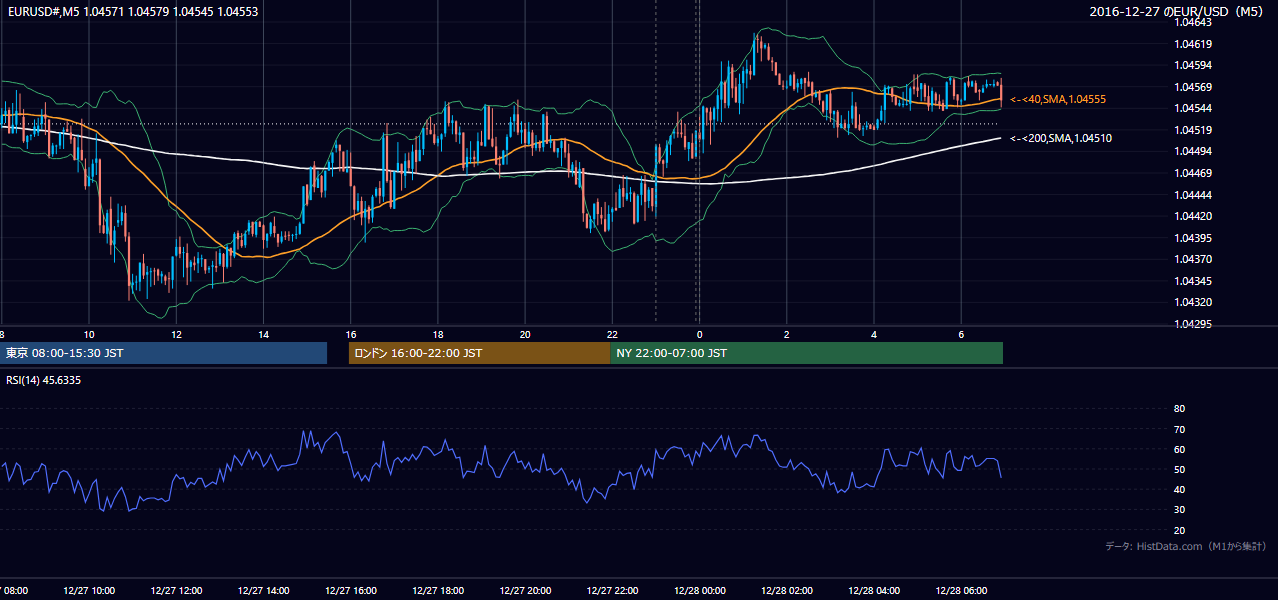Click hour label 22 under the price chart

pos(612,334)
